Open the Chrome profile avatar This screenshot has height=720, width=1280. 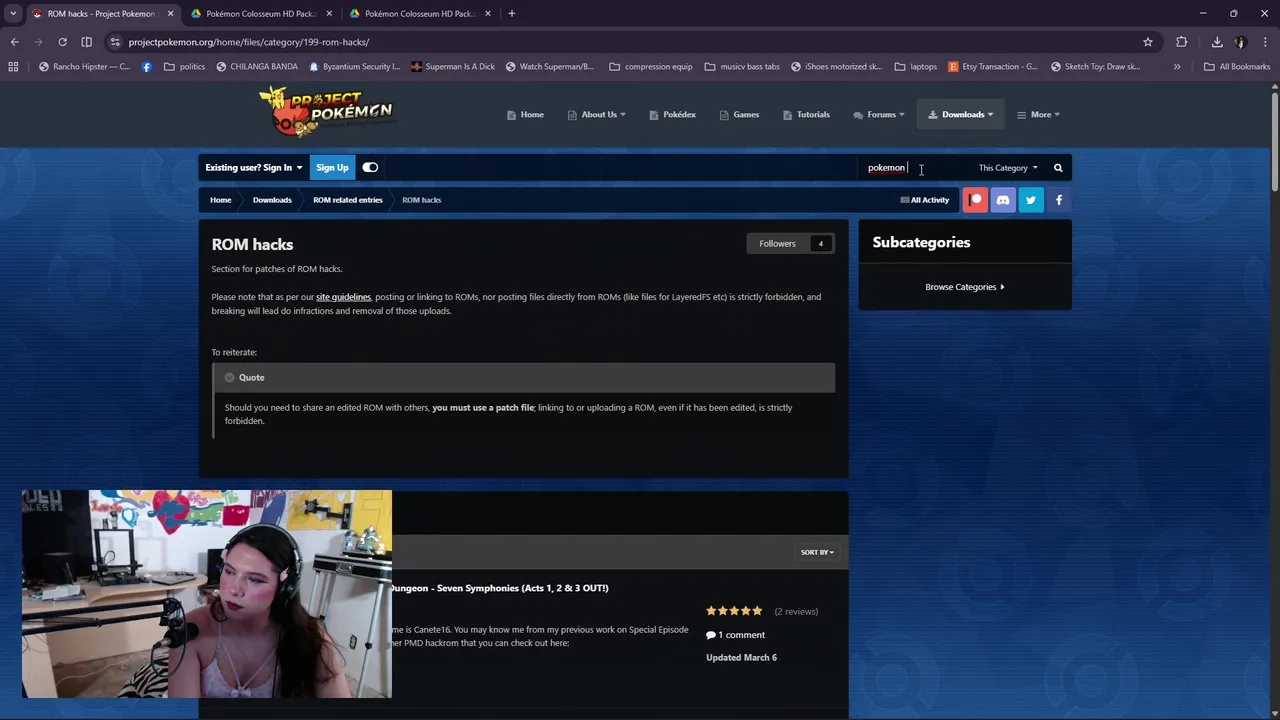(1241, 42)
